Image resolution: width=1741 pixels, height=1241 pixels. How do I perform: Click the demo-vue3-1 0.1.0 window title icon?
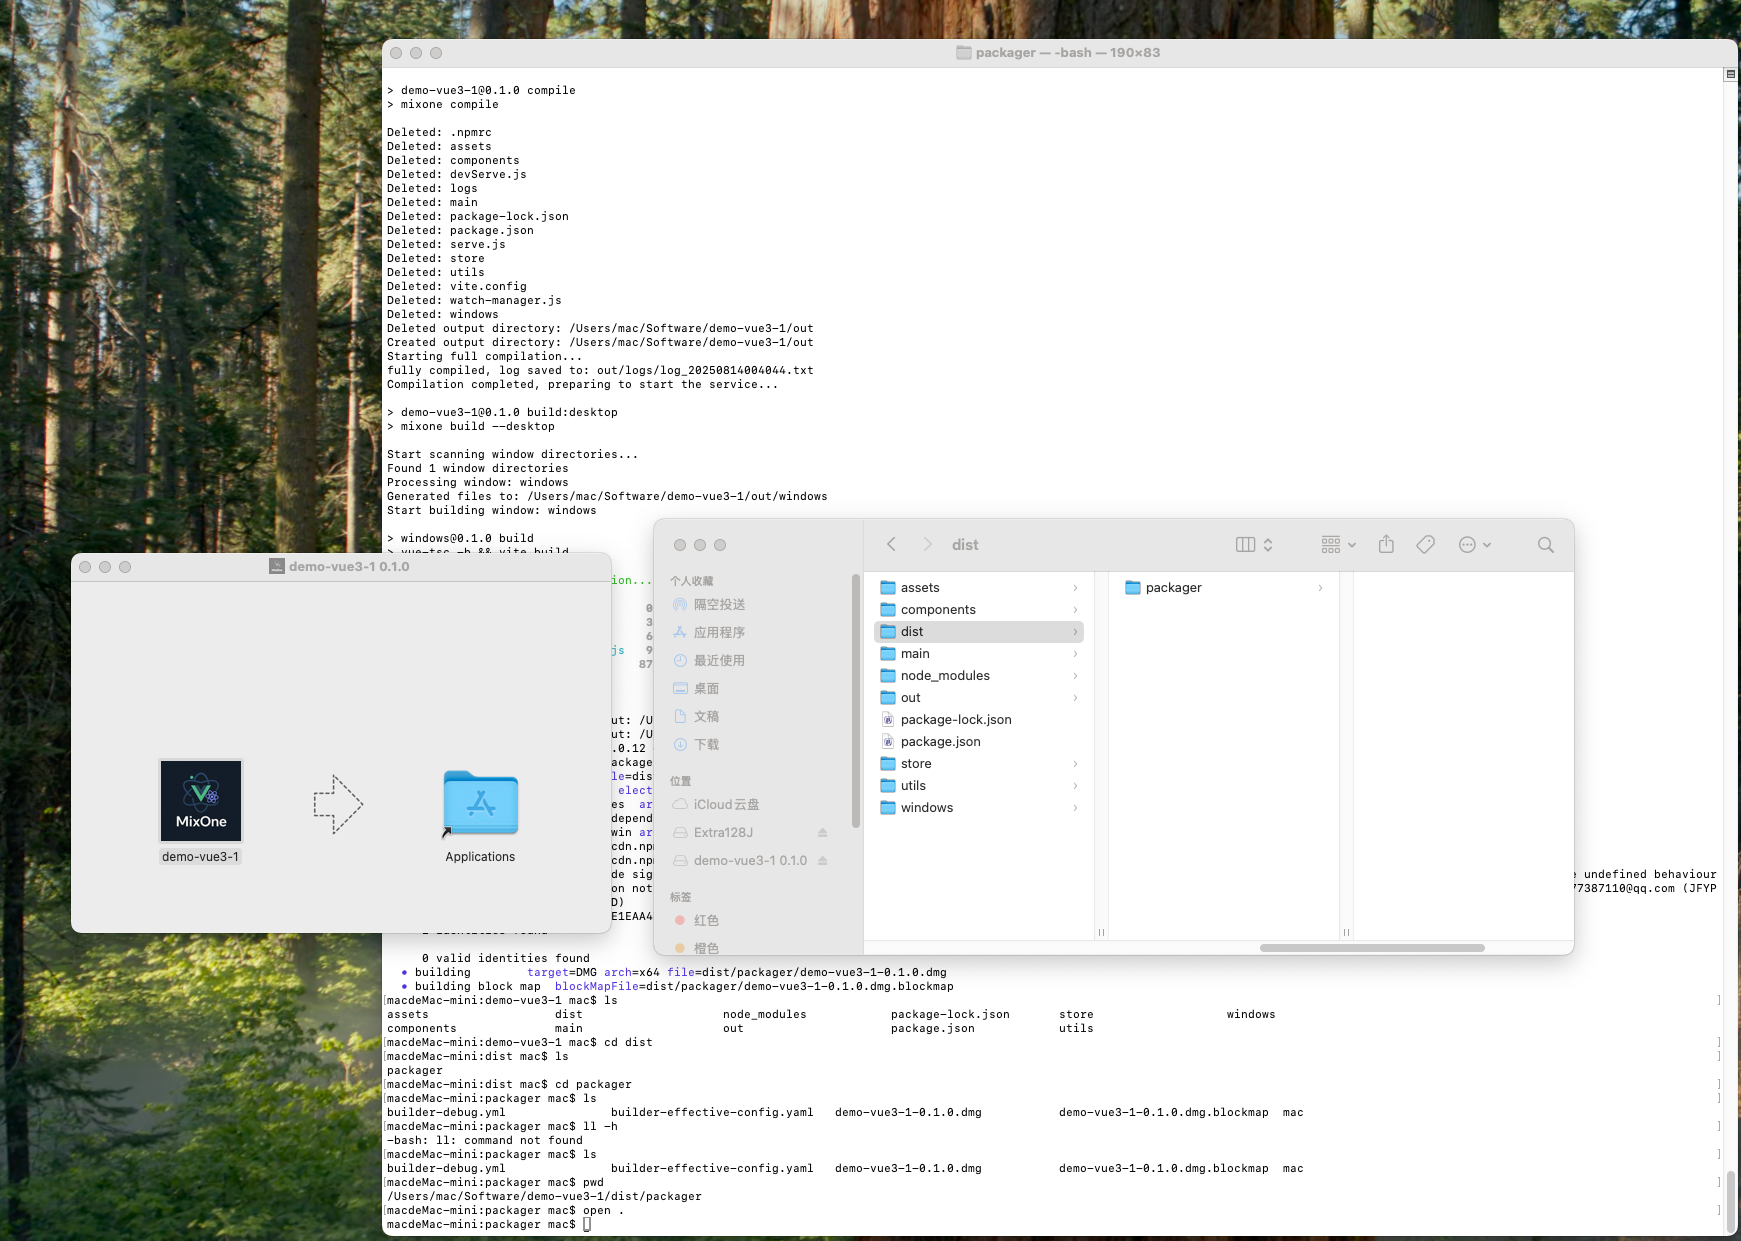(277, 566)
